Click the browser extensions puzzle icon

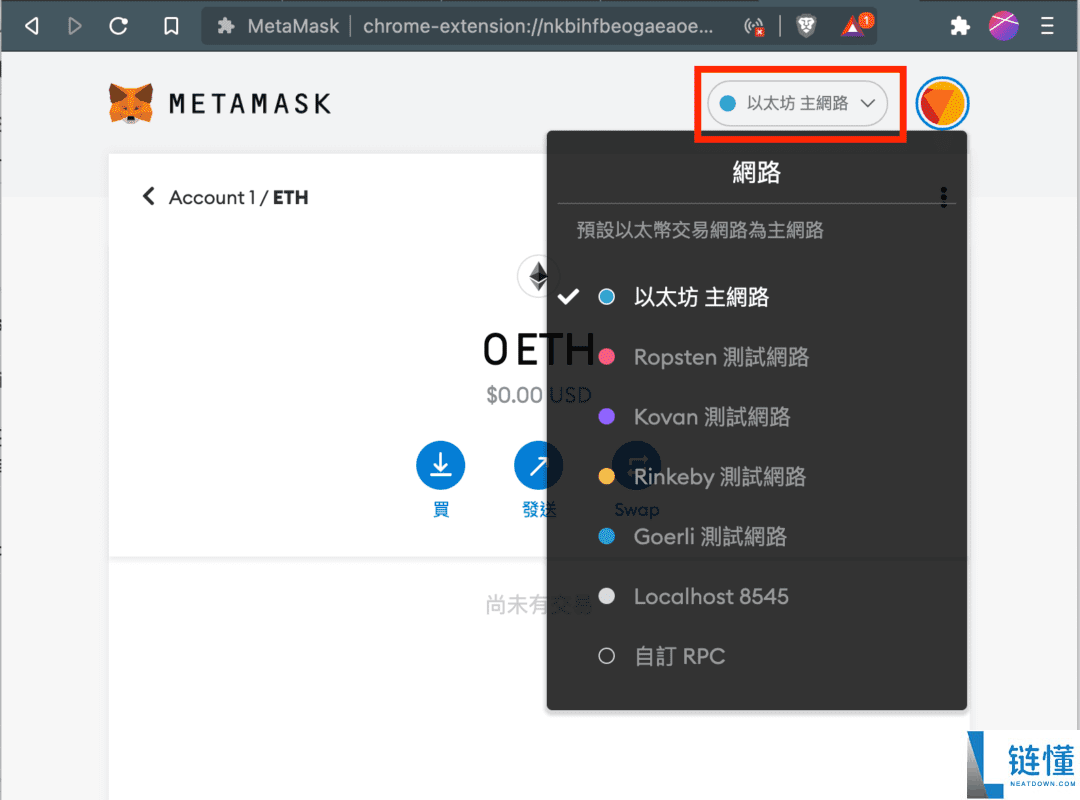point(959,25)
